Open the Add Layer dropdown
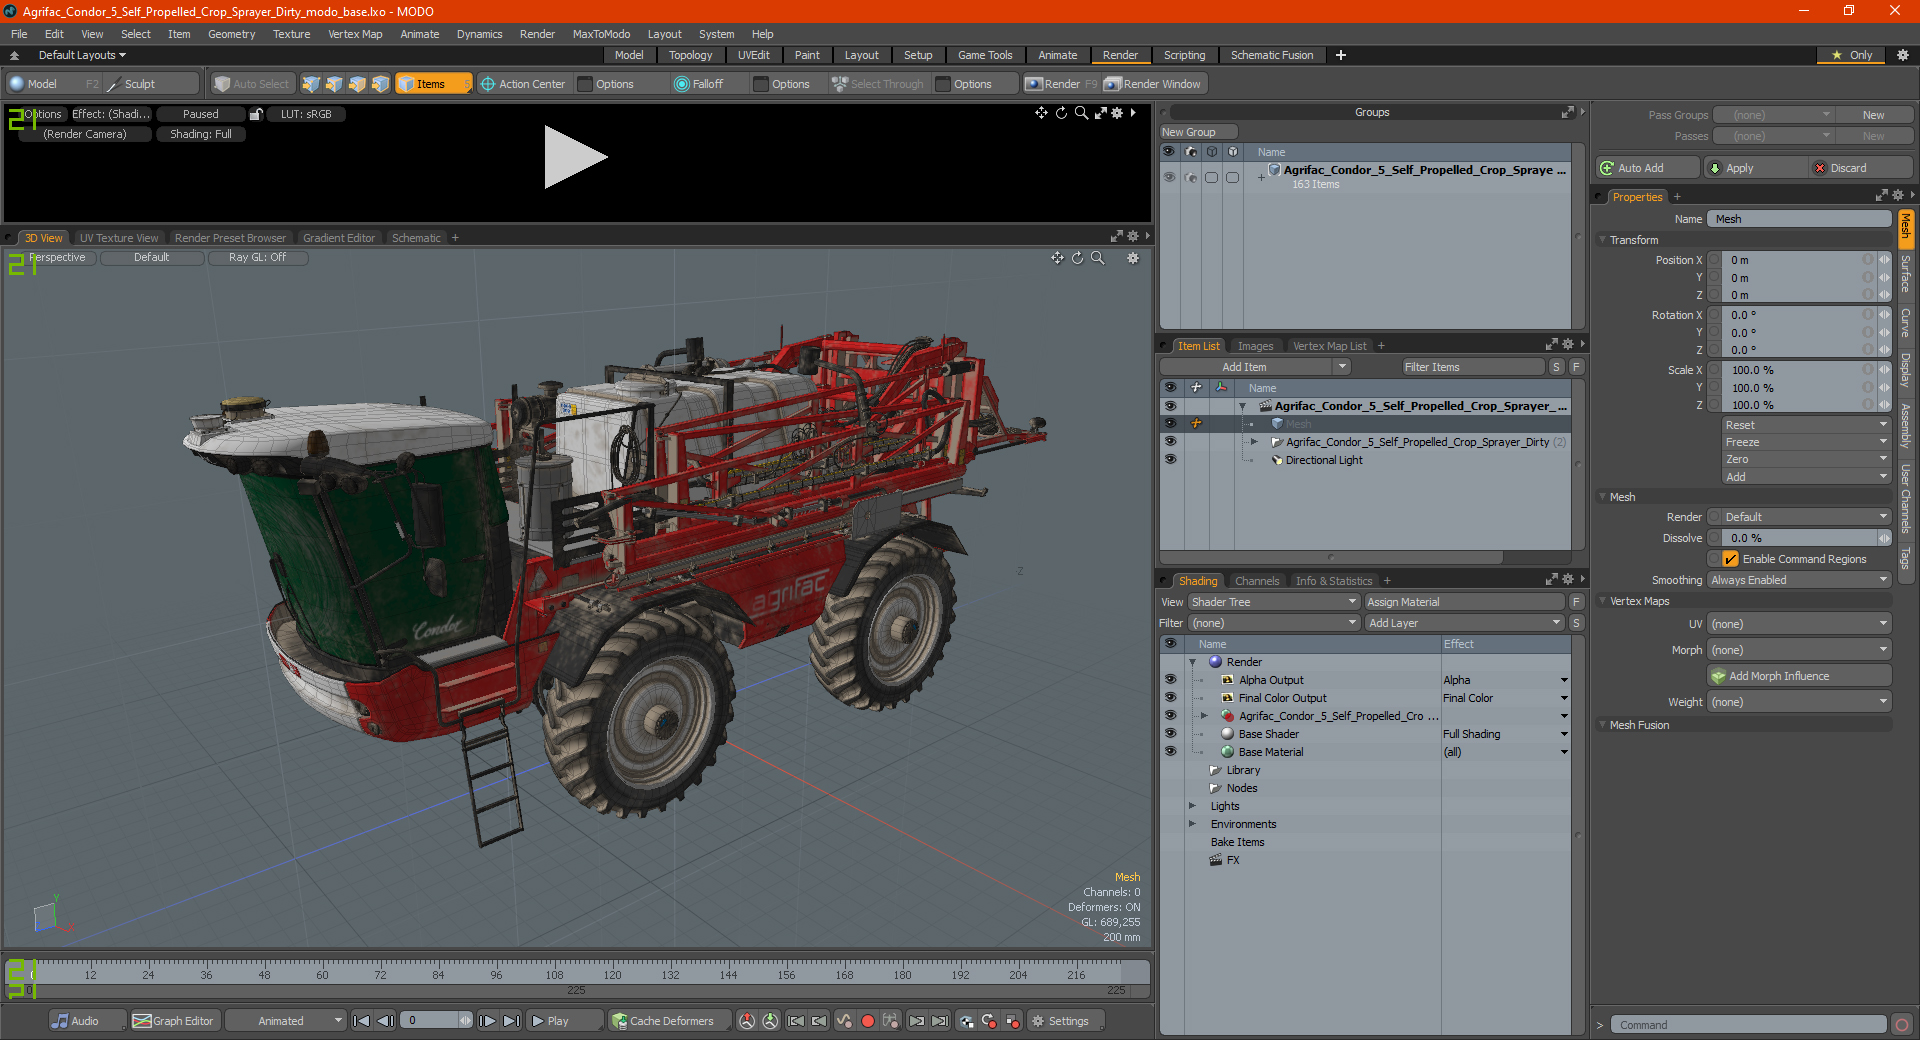The width and height of the screenshot is (1920, 1040). (x=1464, y=623)
